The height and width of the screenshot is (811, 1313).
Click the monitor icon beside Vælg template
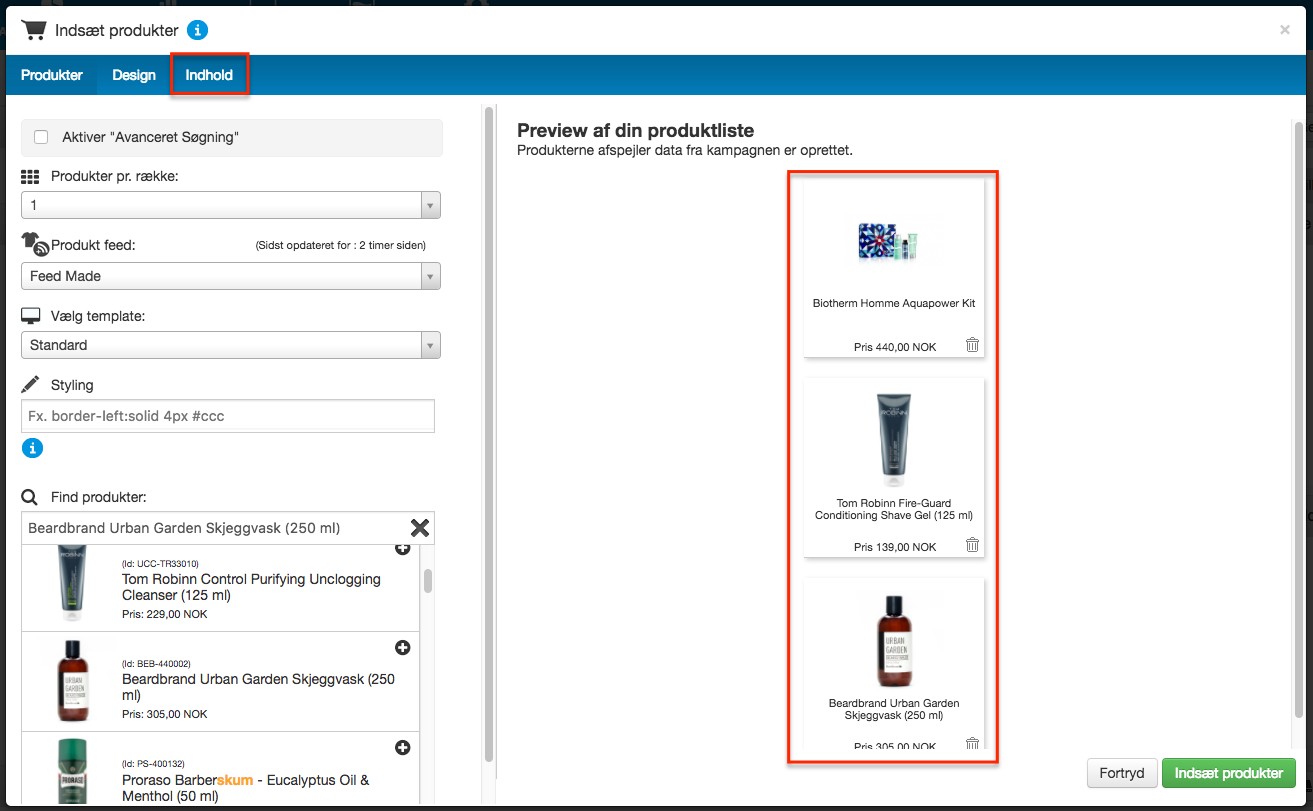click(x=31, y=316)
